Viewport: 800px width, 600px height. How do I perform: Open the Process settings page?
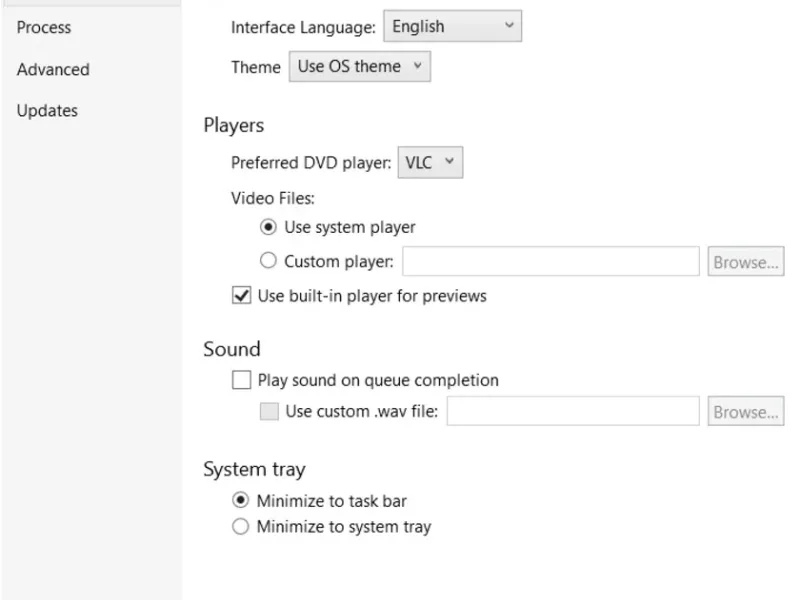44,28
